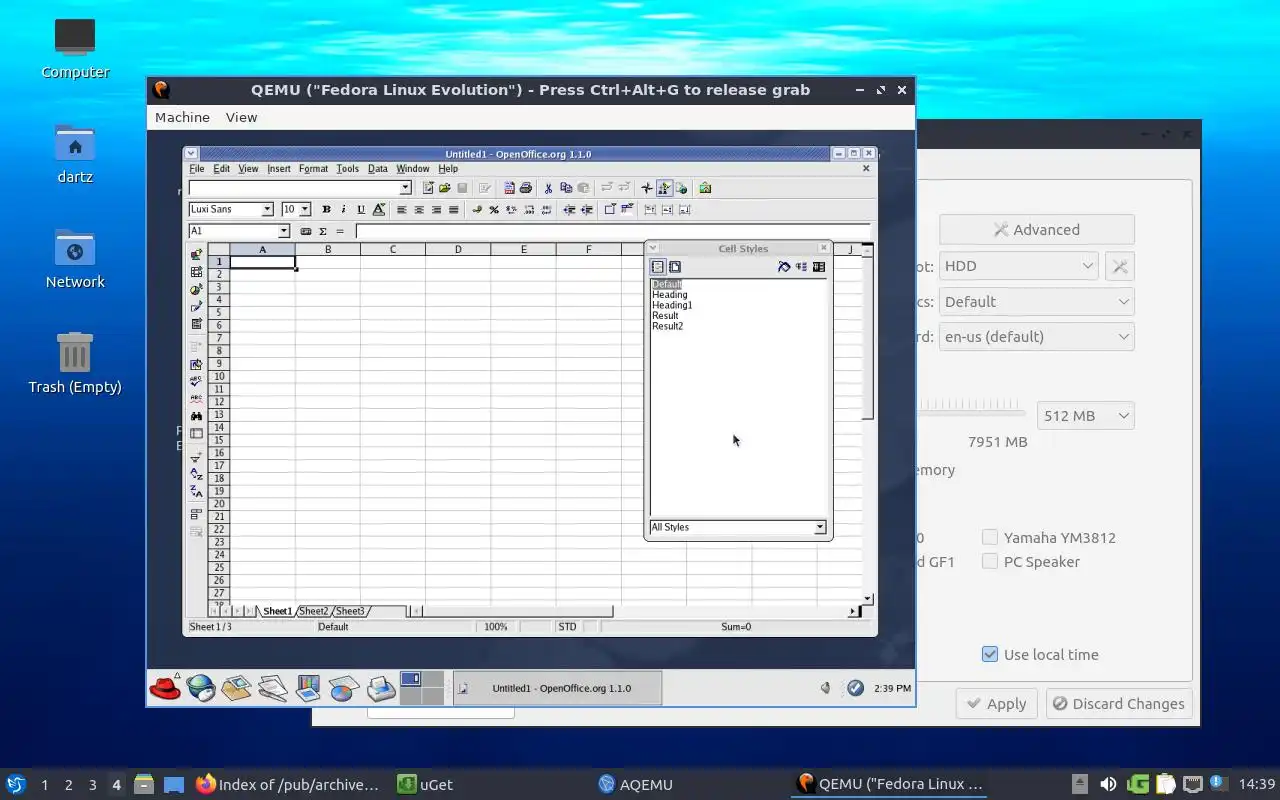The width and height of the screenshot is (1280, 800).
Task: Toggle the PC Speaker checkbox in AQEMU
Action: 990,561
